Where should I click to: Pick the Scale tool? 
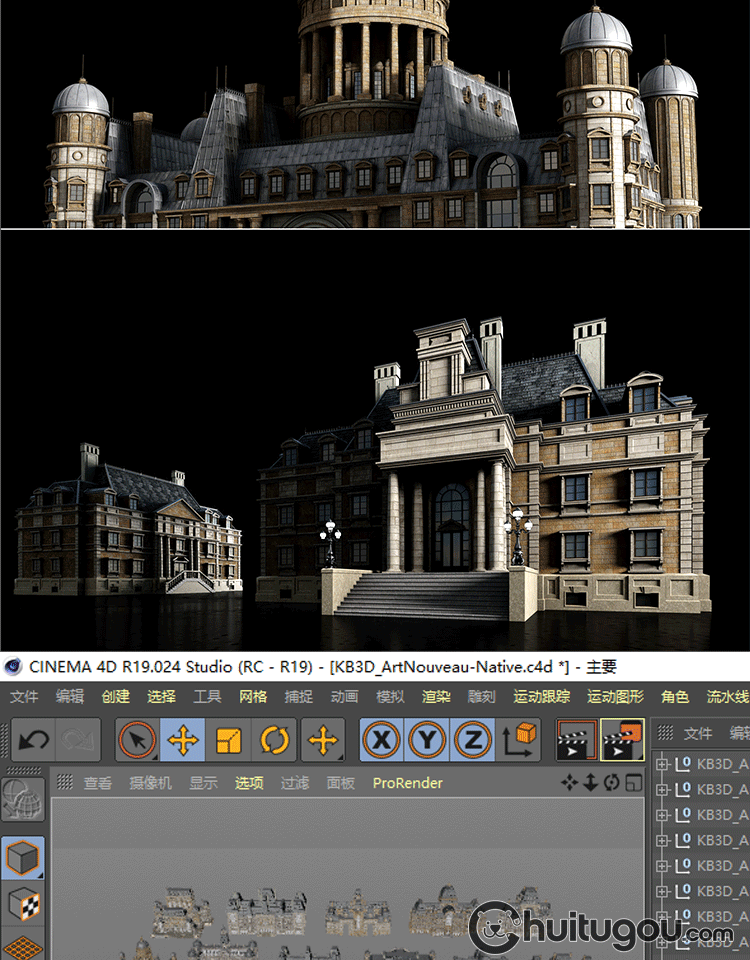[229, 741]
